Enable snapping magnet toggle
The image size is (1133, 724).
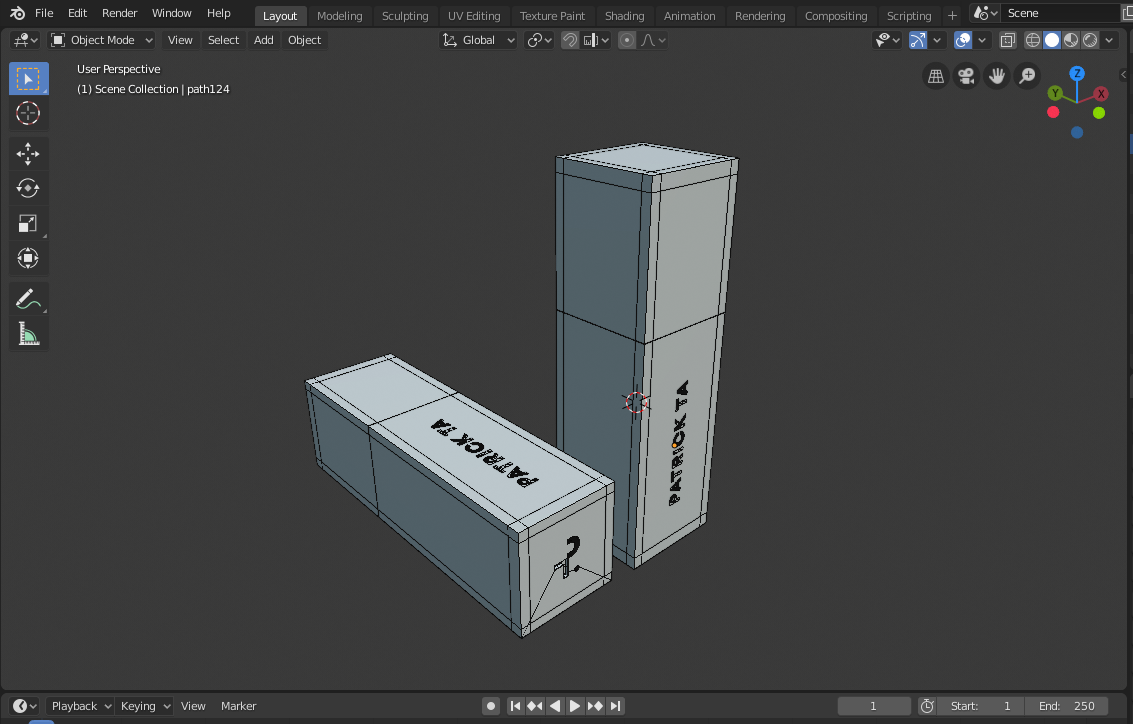570,40
